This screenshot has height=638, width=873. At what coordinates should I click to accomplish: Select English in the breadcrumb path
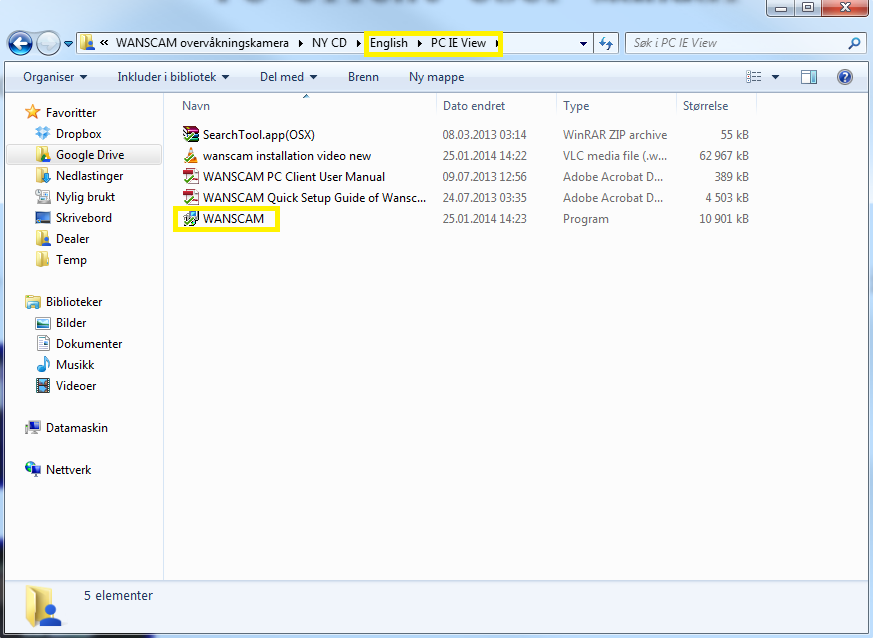(x=389, y=43)
